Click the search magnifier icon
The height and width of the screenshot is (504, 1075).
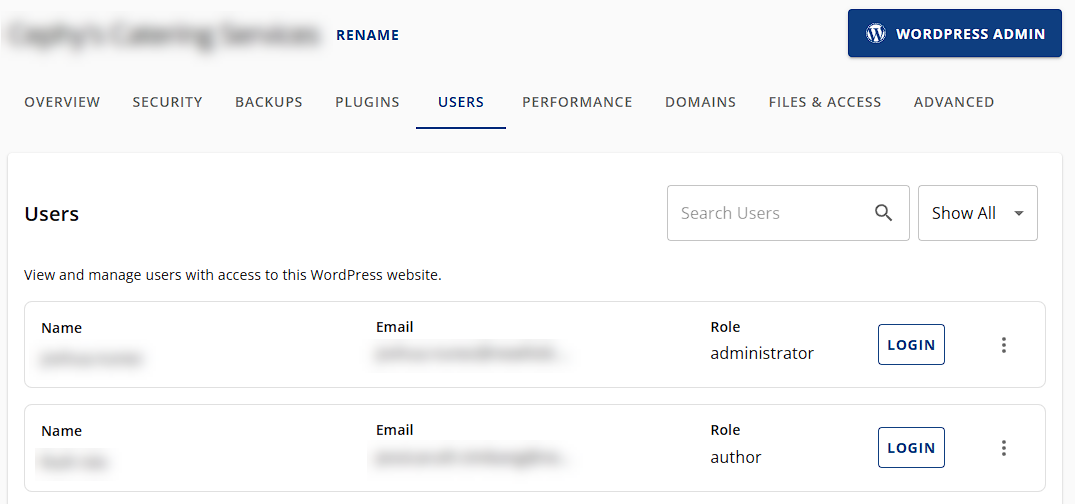[x=883, y=213]
